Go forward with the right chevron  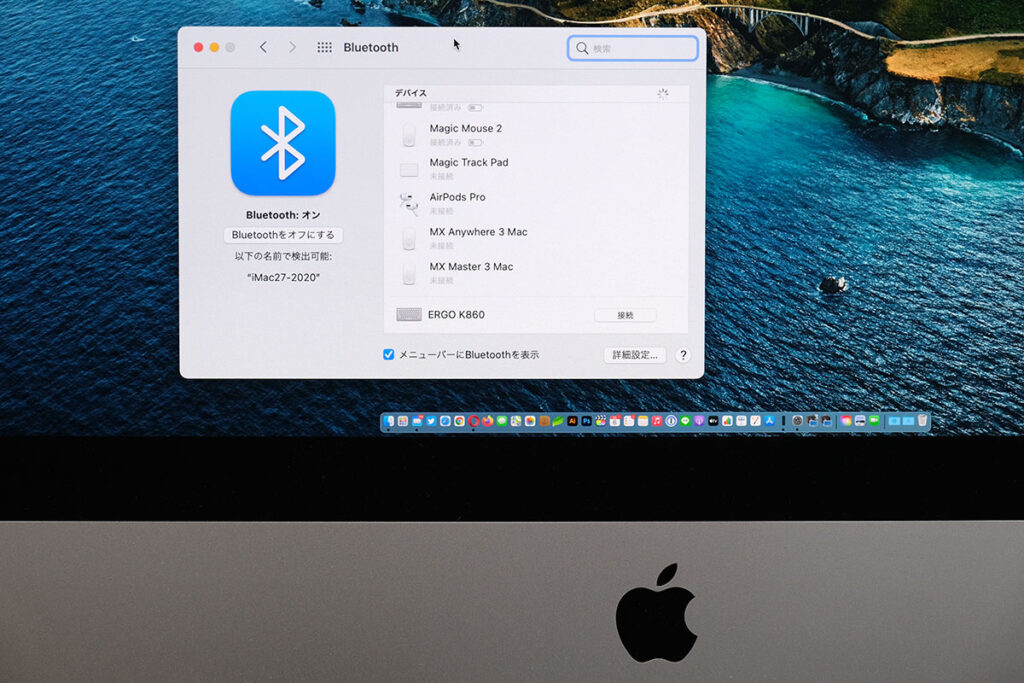click(x=293, y=47)
